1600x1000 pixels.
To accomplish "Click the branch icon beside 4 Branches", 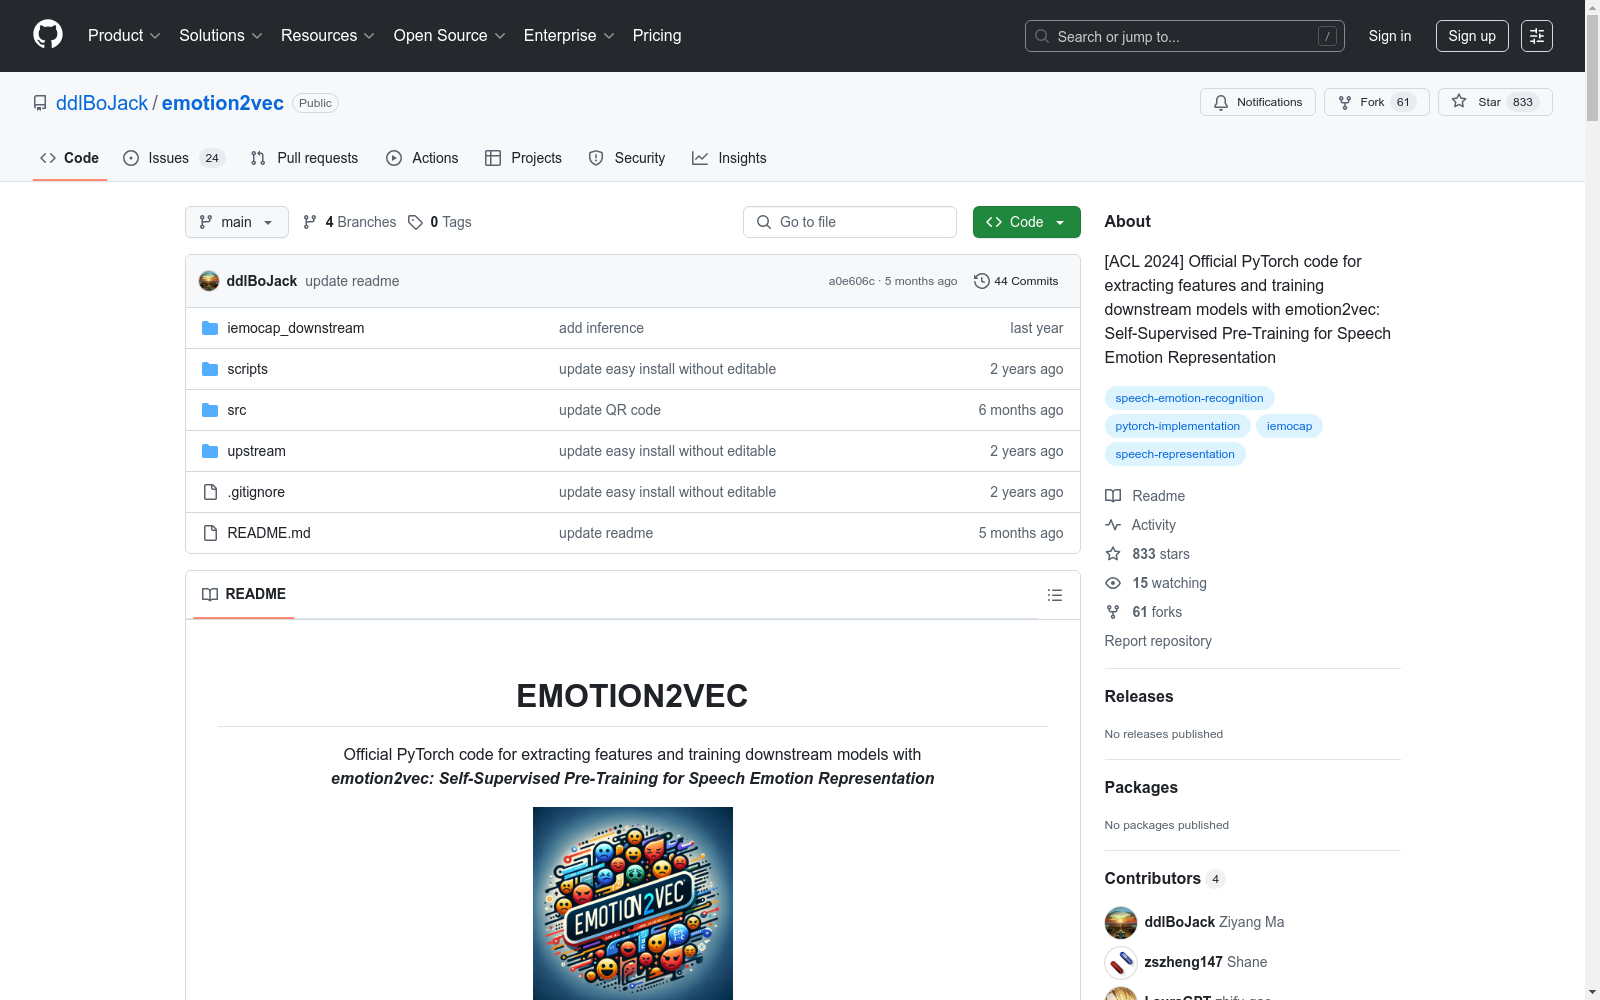I will point(310,222).
